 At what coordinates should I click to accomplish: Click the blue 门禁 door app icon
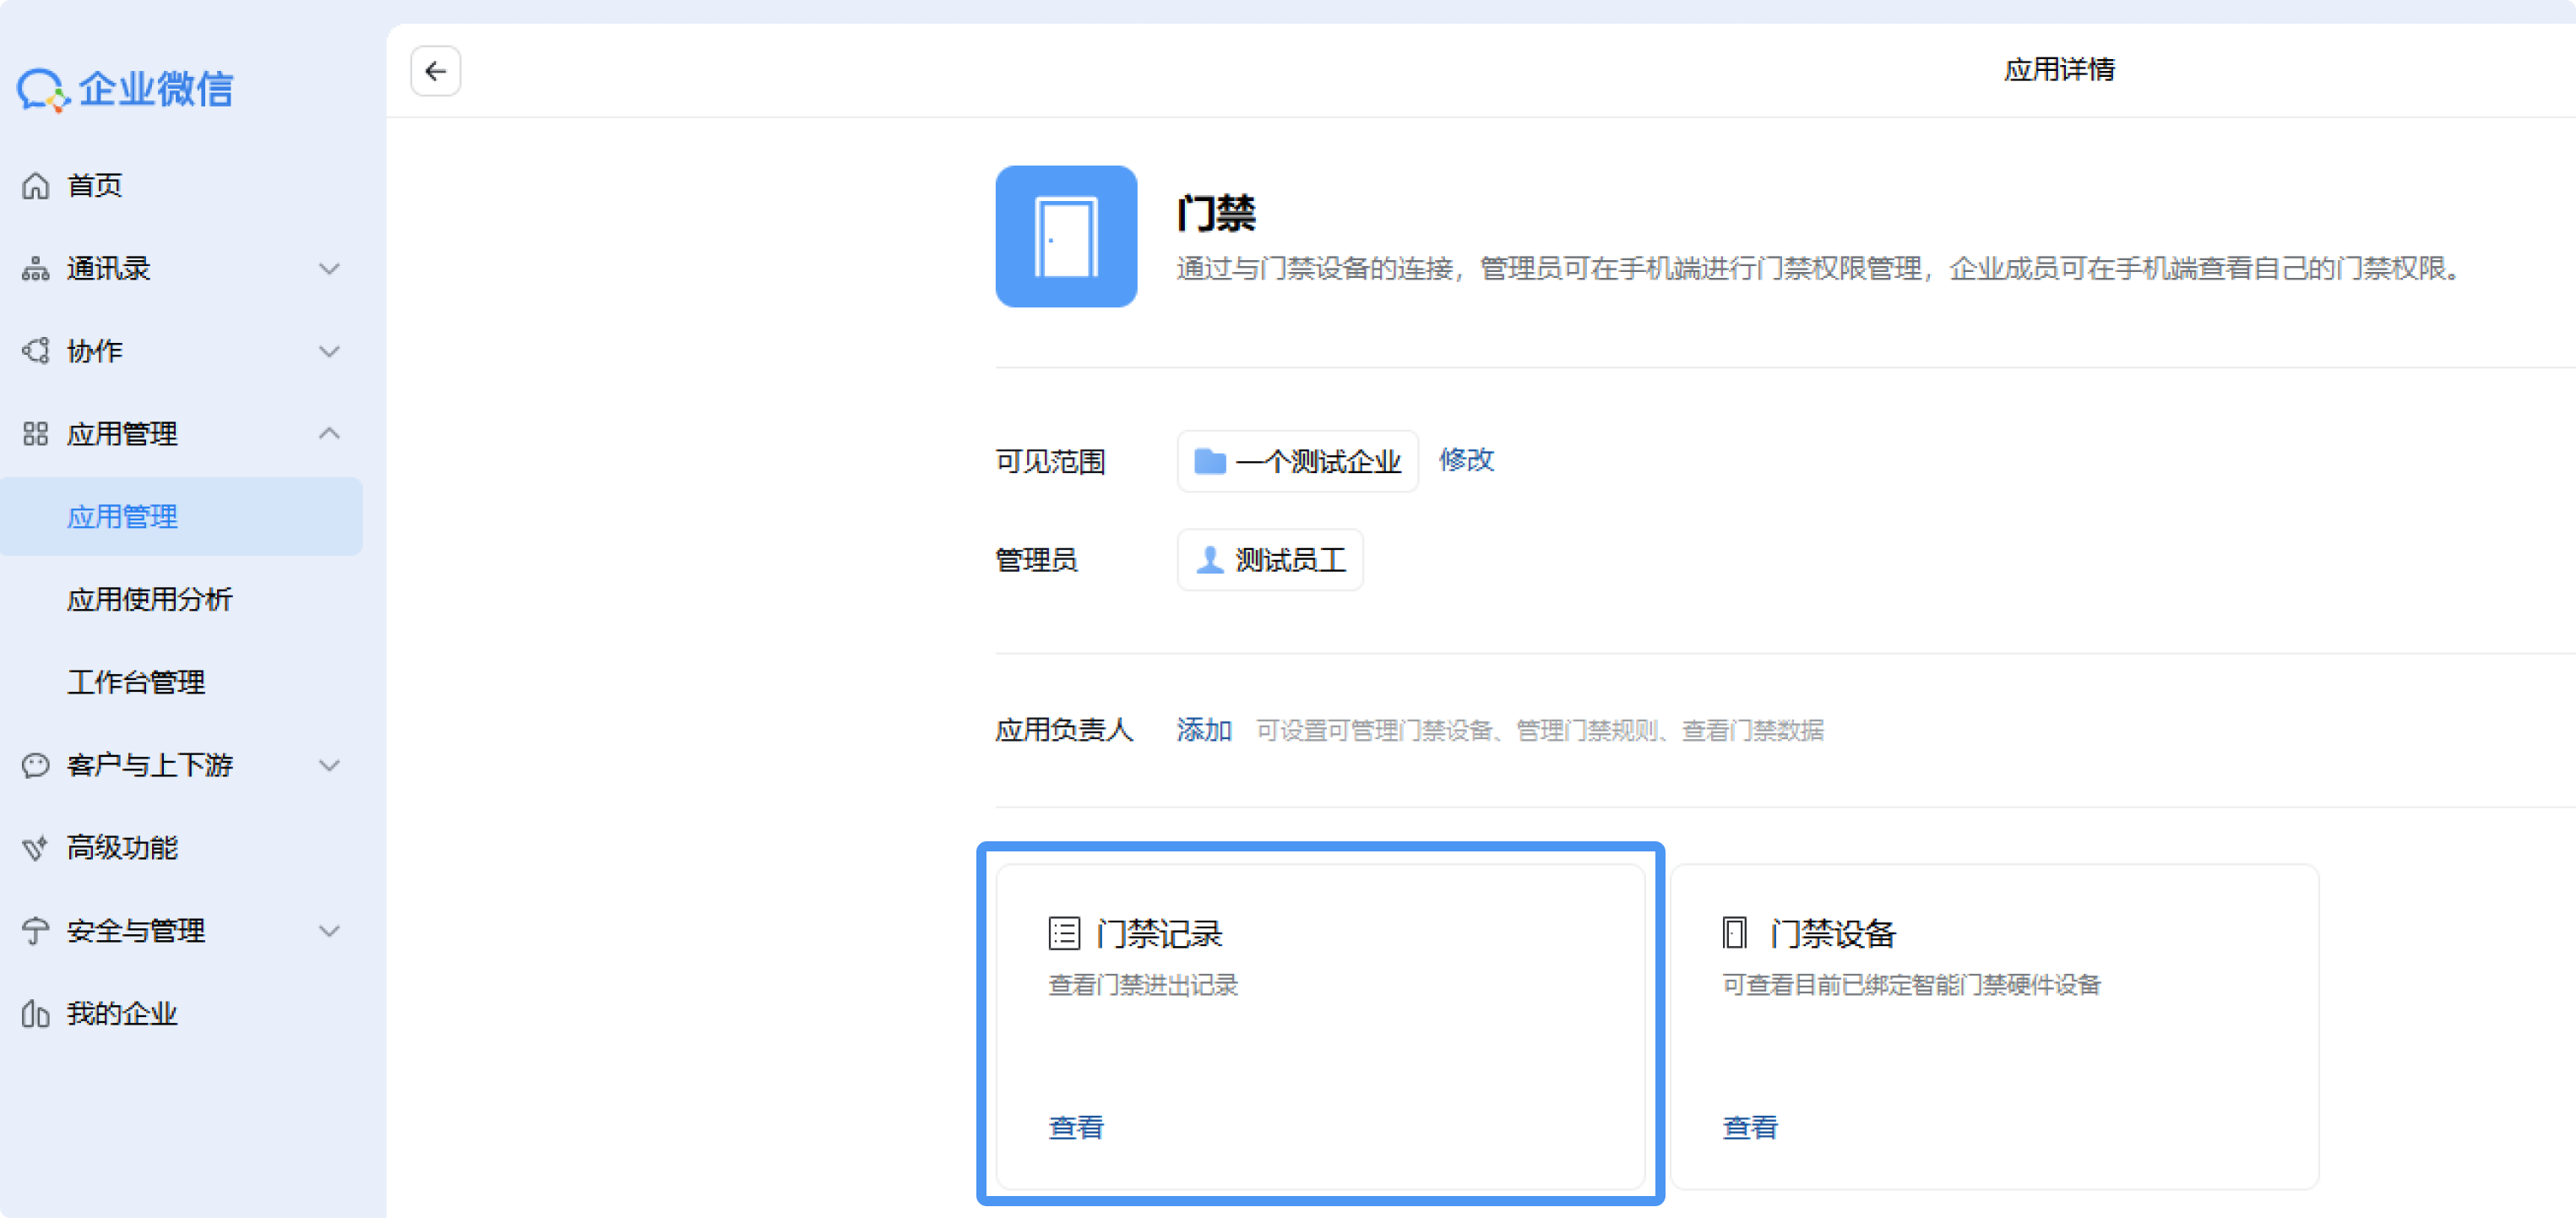pos(1066,236)
